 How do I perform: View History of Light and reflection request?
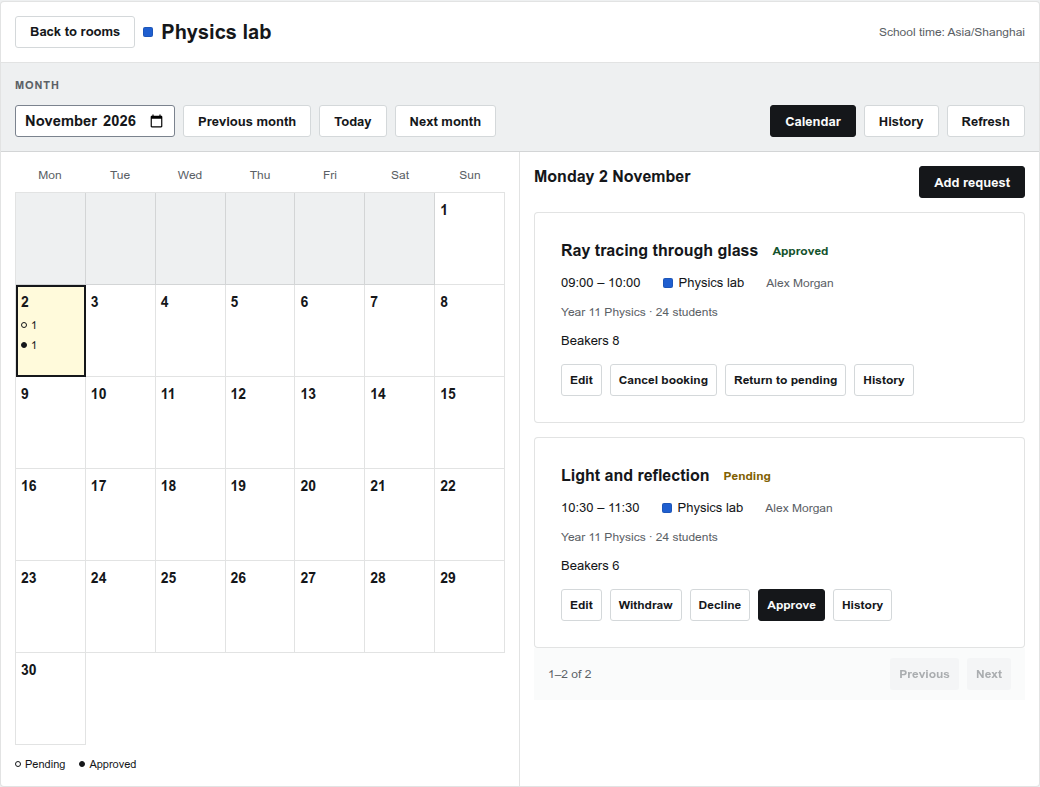pyautogui.click(x=862, y=605)
